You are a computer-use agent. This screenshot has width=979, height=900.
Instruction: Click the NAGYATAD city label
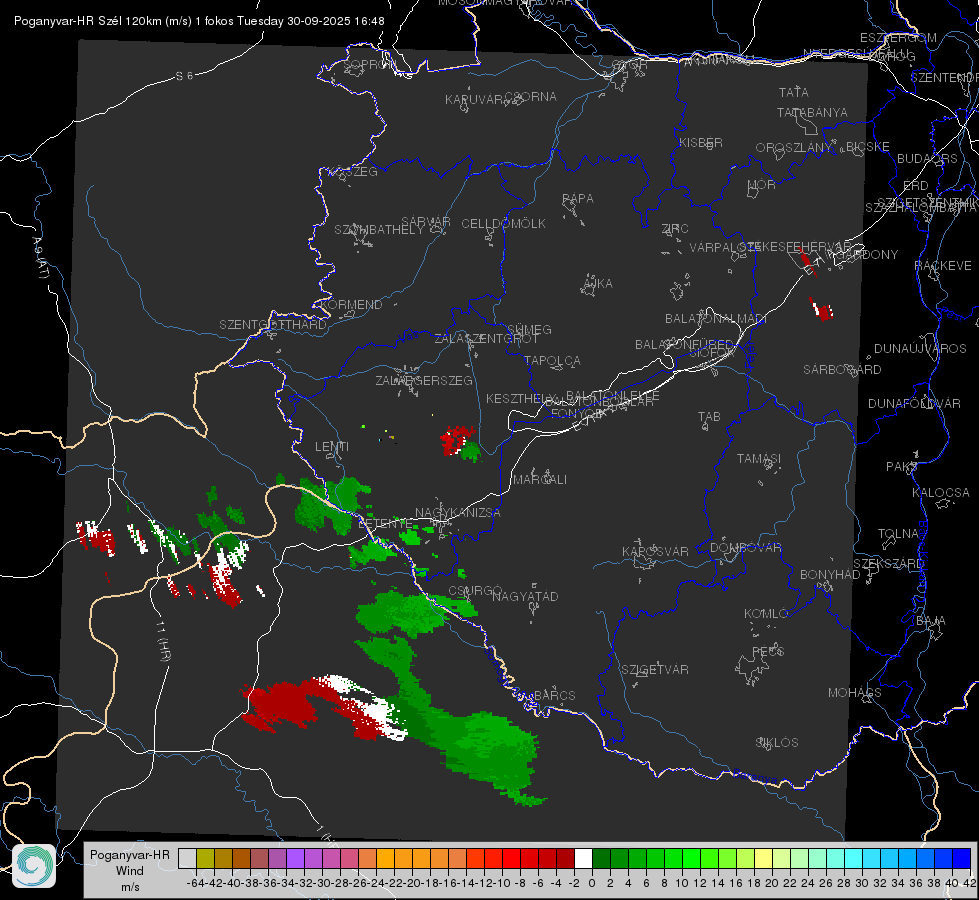525,596
